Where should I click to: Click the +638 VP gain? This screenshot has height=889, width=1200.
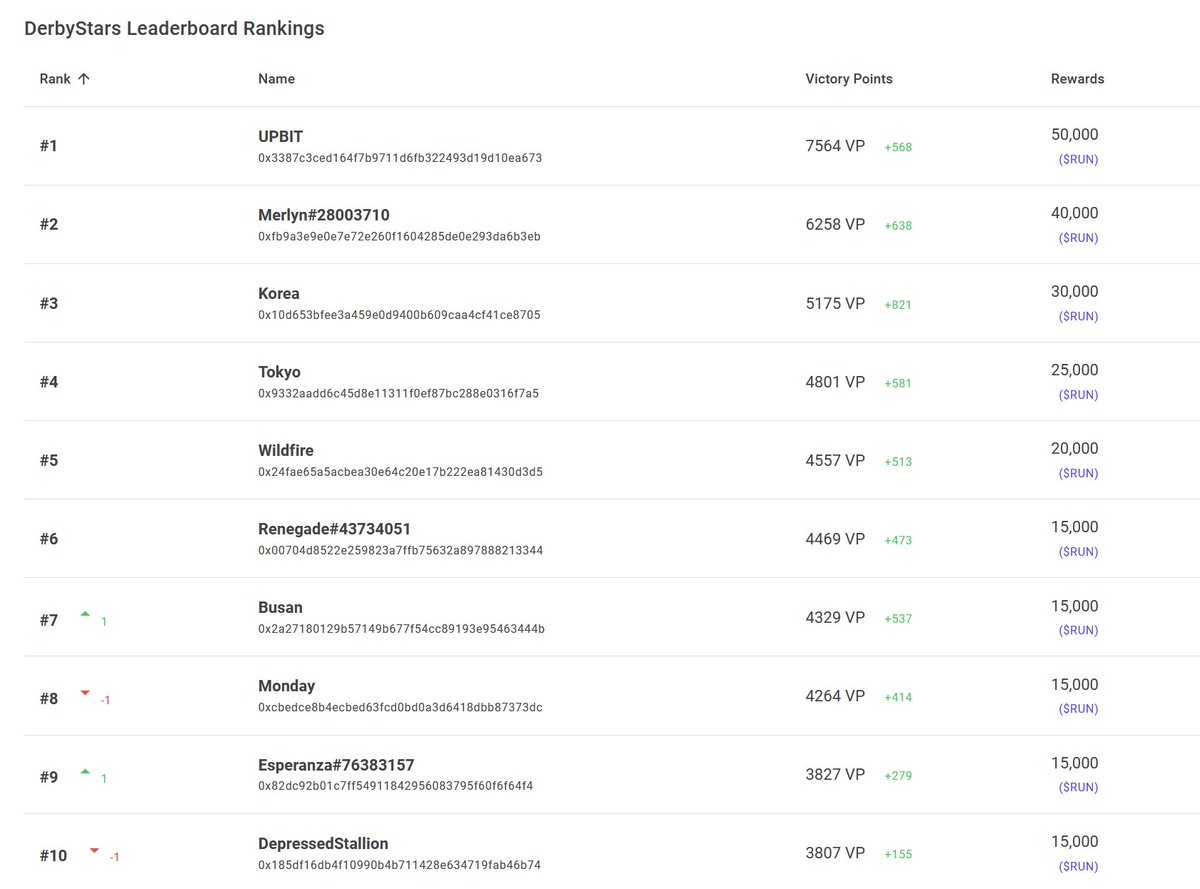tap(898, 226)
